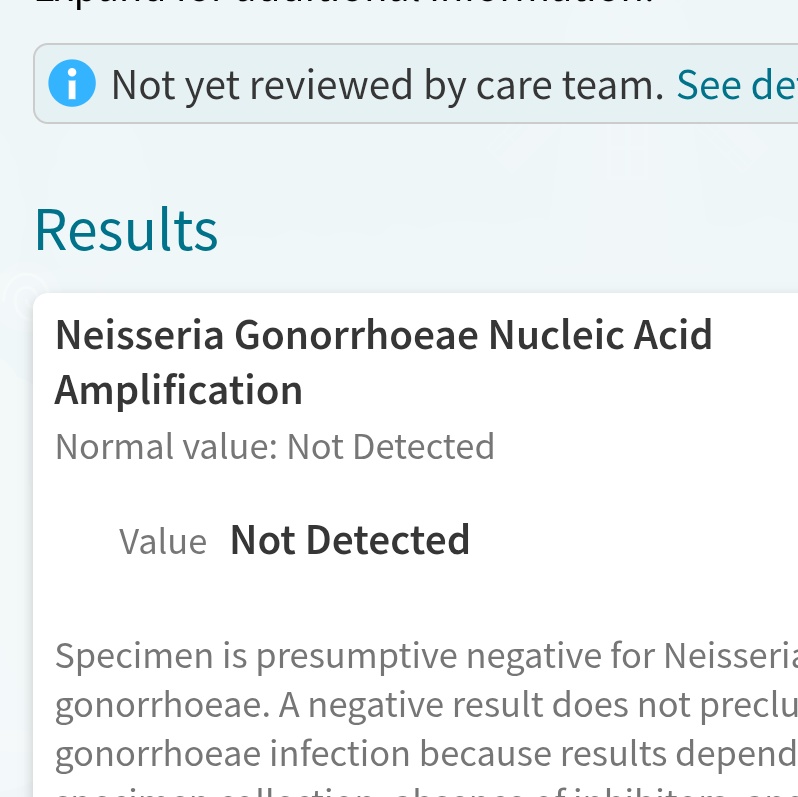Click the blue info icon in the banner
The image size is (798, 797).
click(72, 84)
